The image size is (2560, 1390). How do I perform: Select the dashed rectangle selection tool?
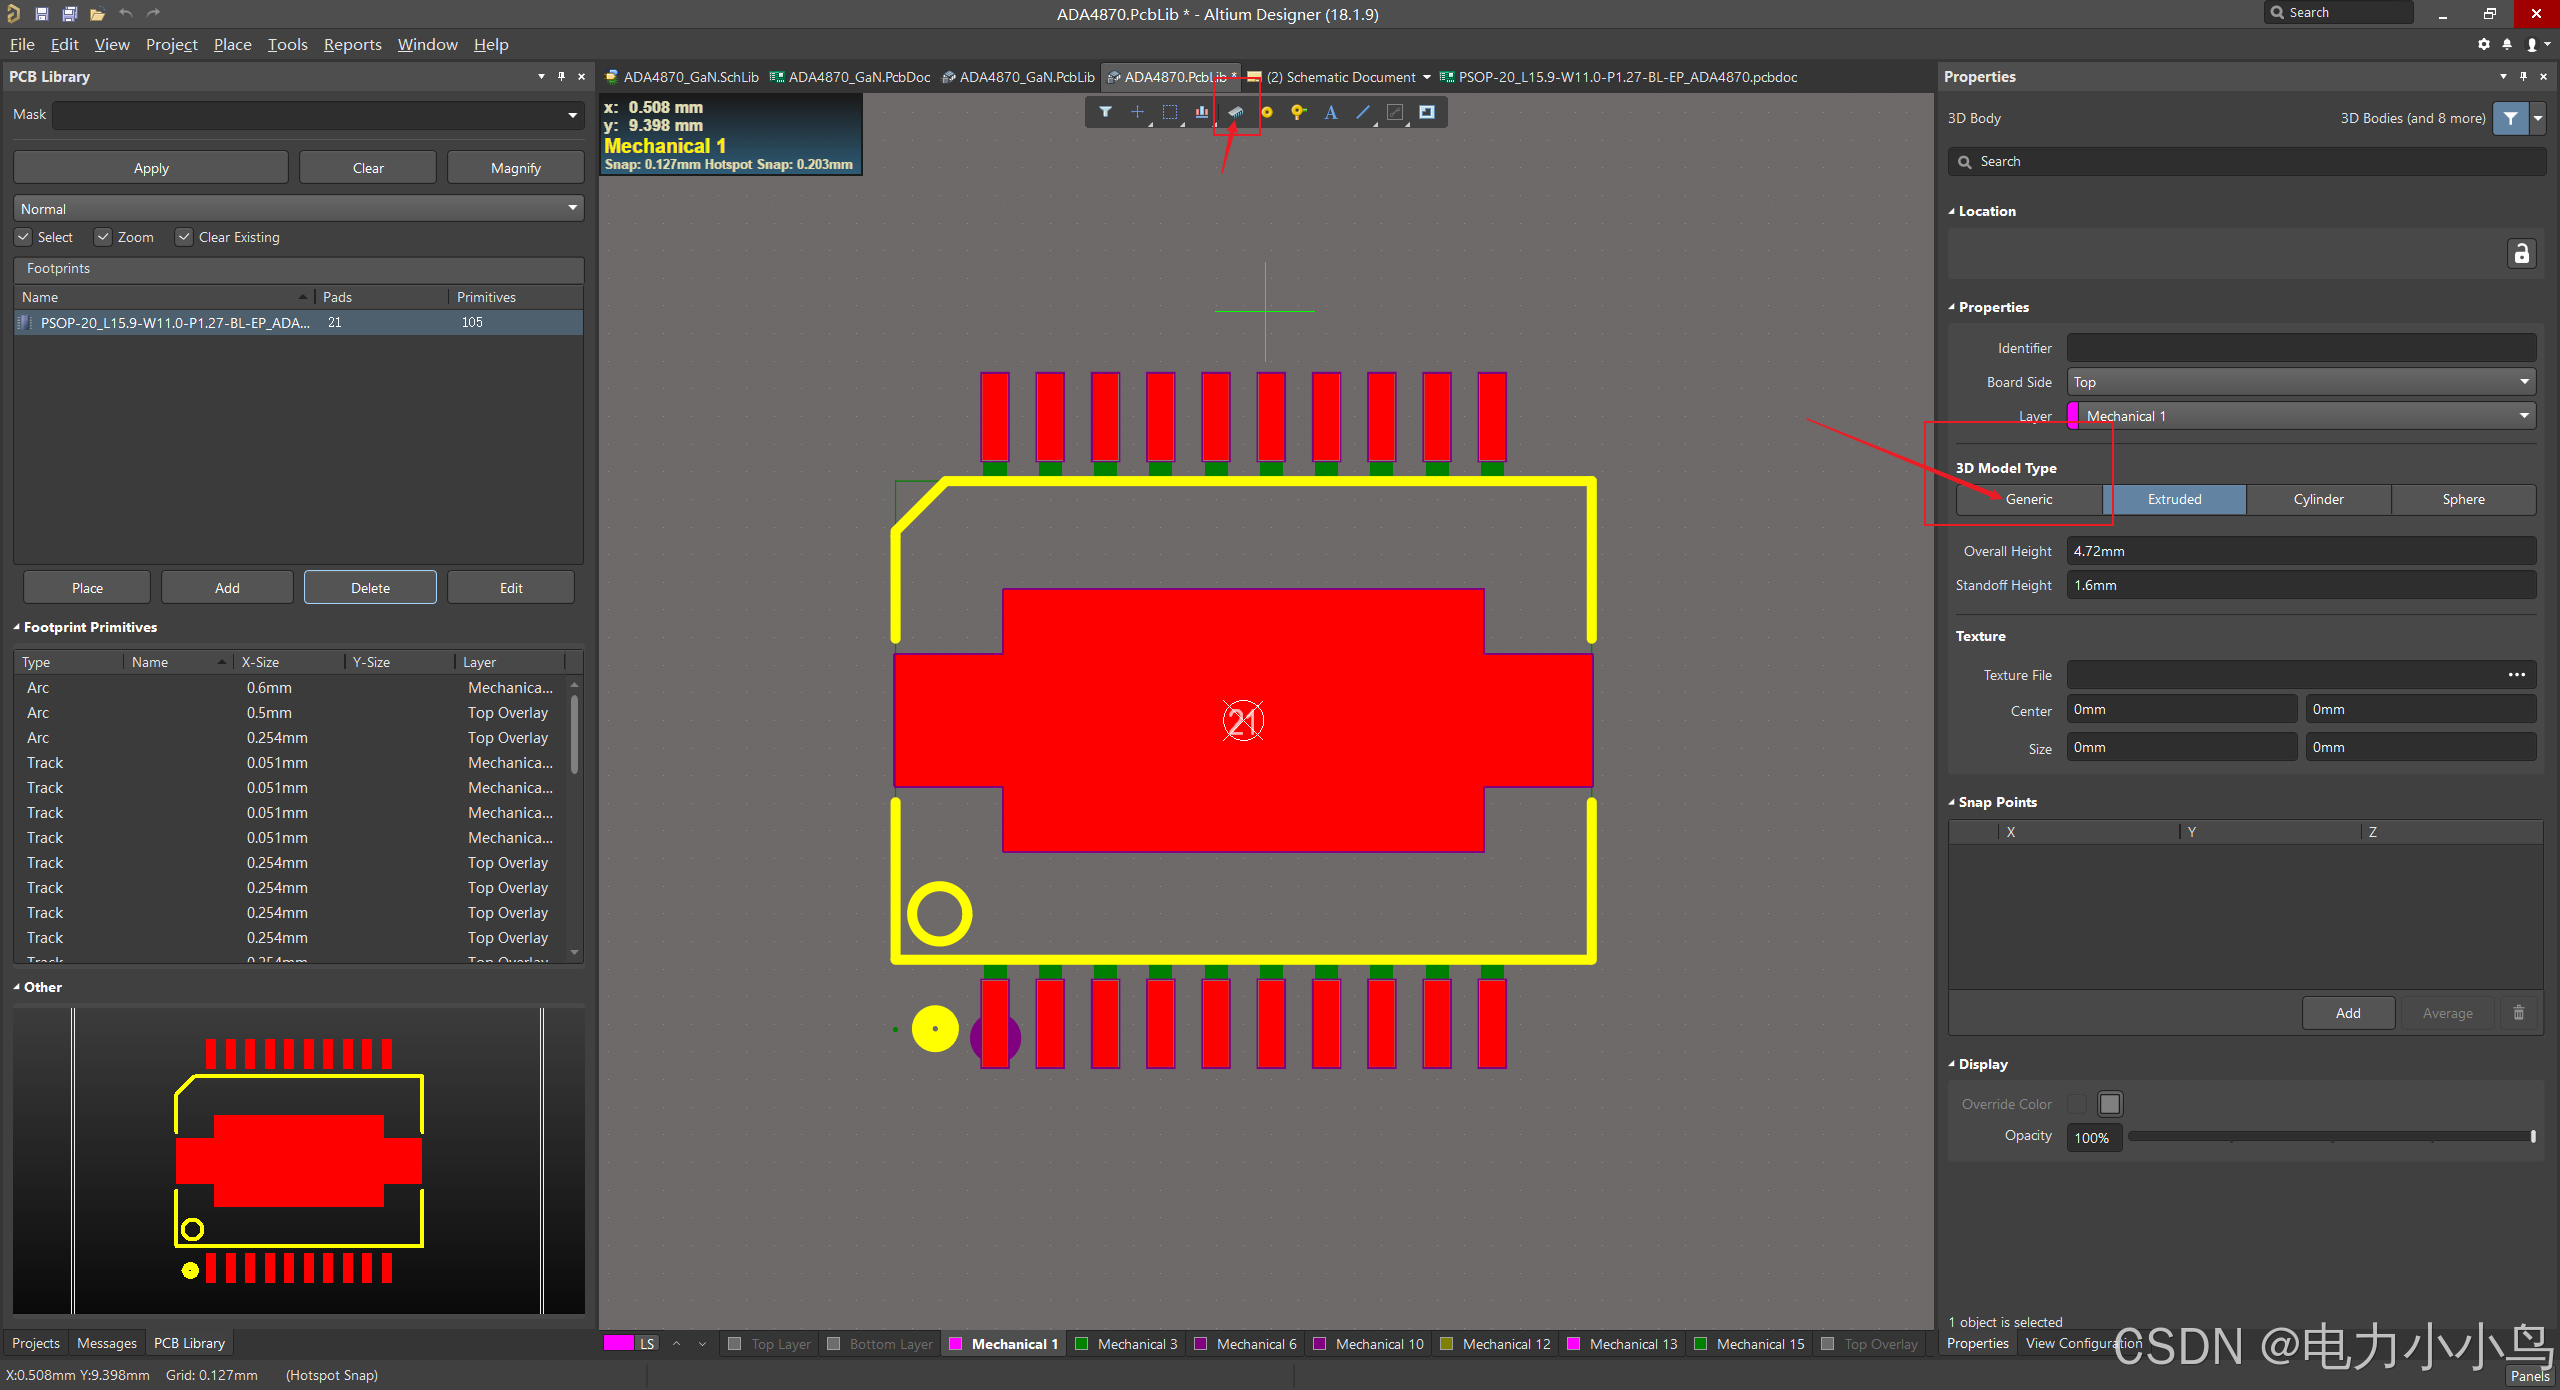pos(1169,112)
